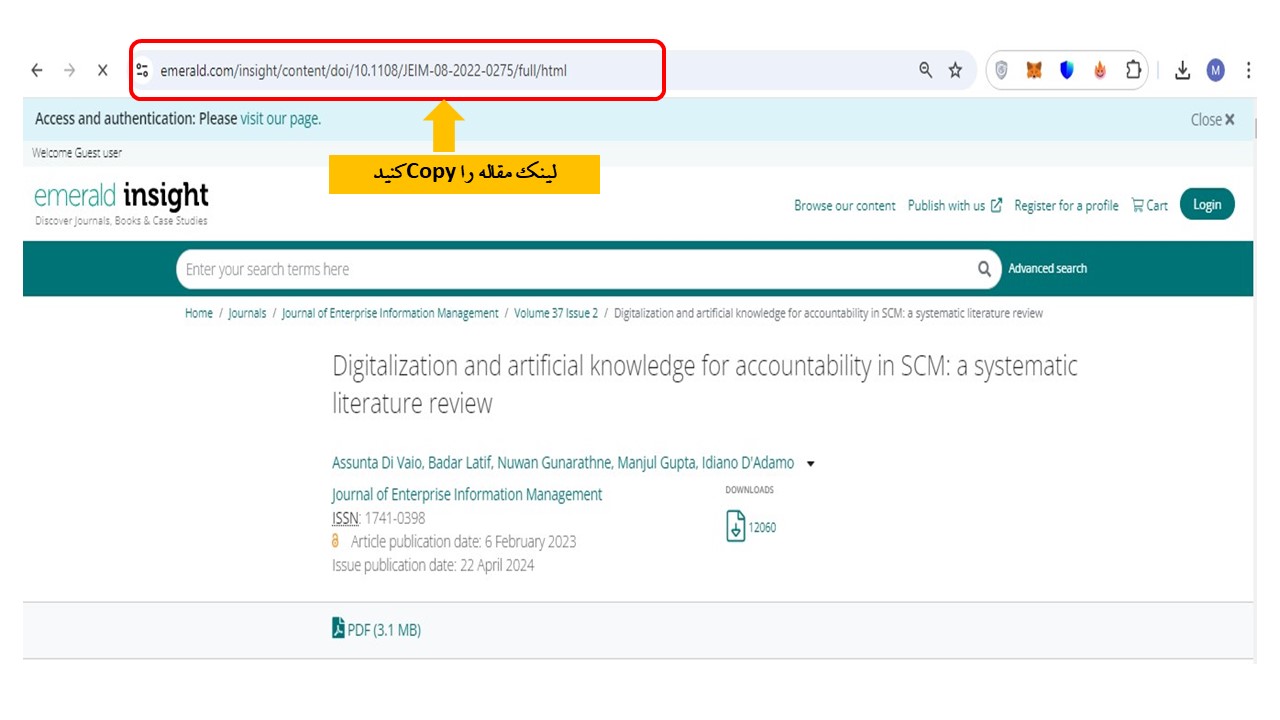Screen dimensions: 1280x720
Task: Open author Nuwan Gunarathne
Action: 555,463
